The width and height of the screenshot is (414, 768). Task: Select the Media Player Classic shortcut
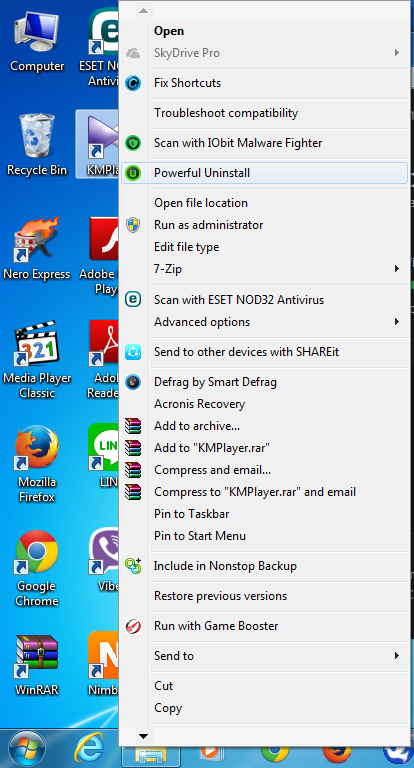point(37,360)
